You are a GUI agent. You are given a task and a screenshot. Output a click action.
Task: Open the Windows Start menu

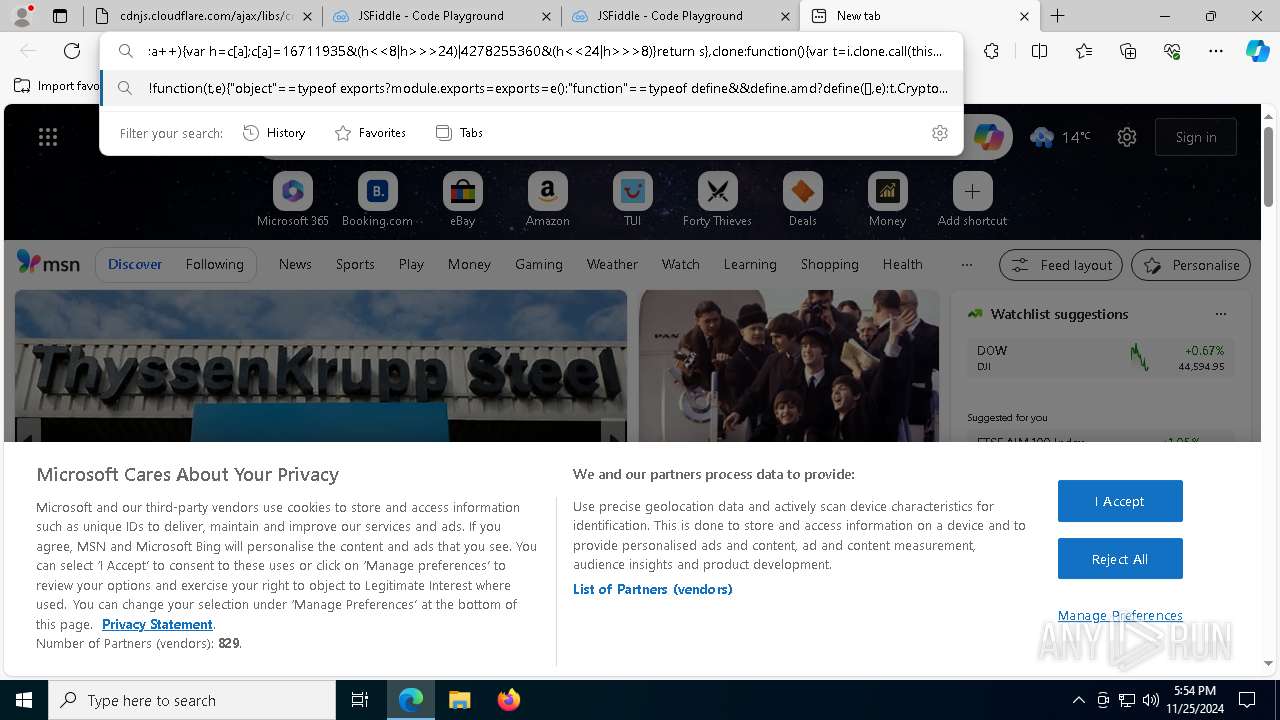pyautogui.click(x=24, y=700)
